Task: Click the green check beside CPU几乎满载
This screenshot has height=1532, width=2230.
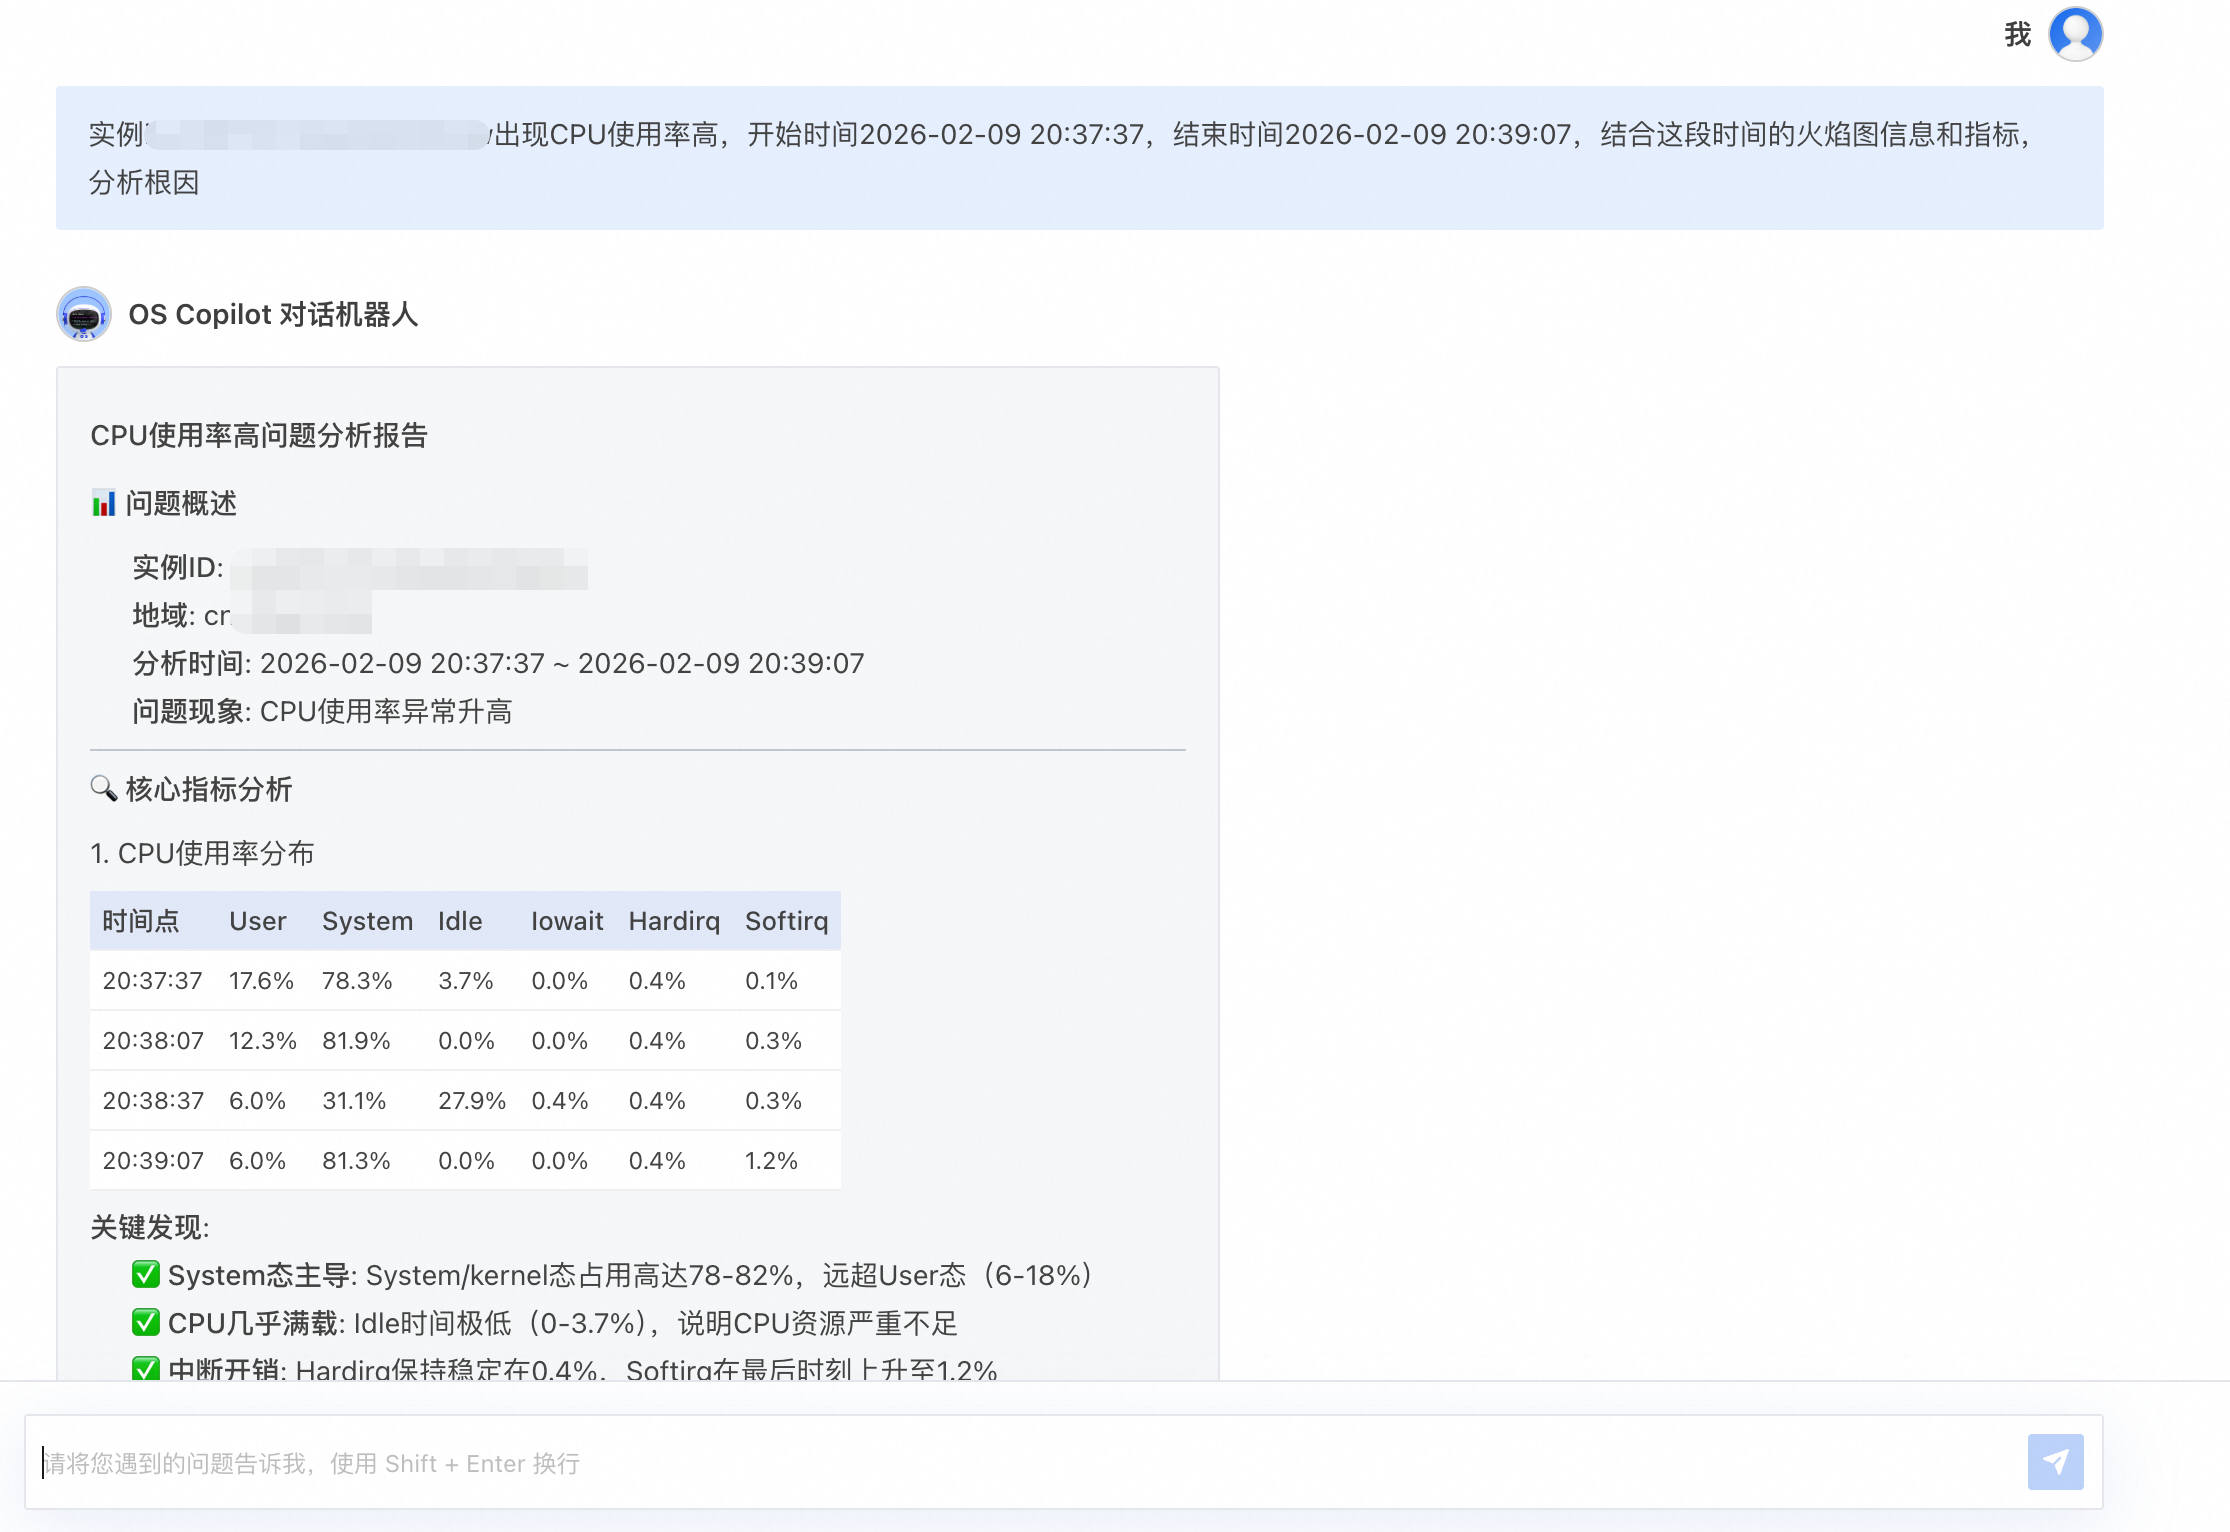Action: coord(146,1323)
